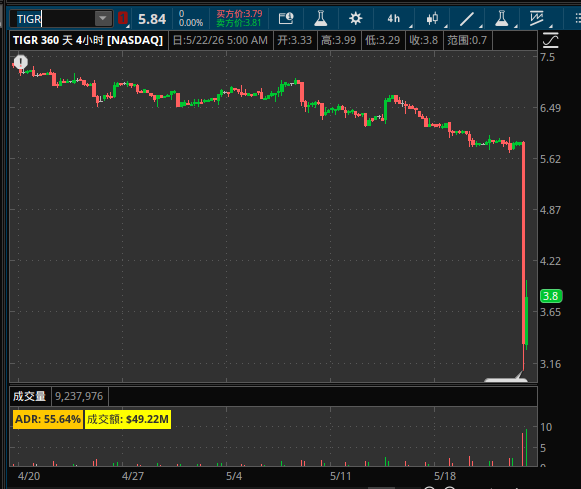Viewport: 581px width, 489px height.
Task: Click the range value 范围:0.7
Action: pyautogui.click(x=467, y=40)
